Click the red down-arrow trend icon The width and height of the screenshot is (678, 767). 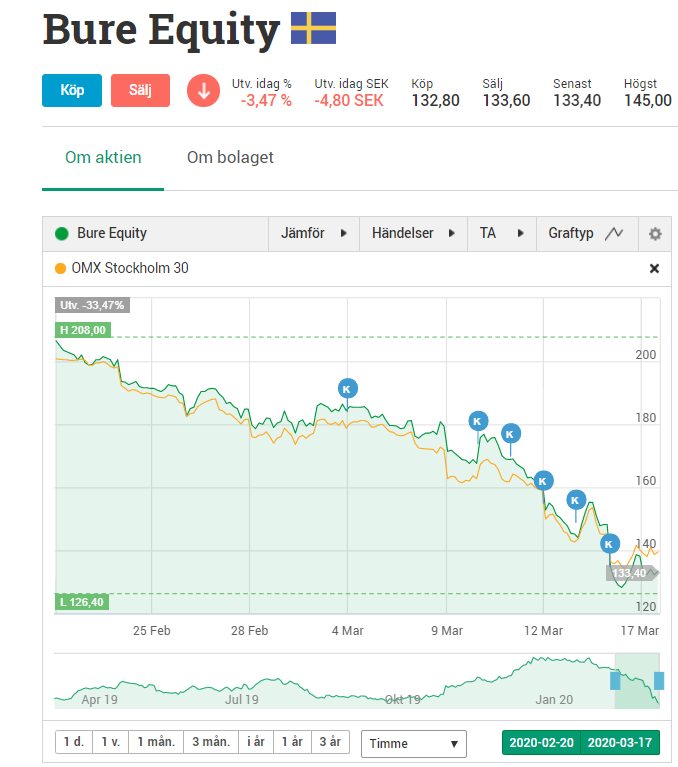click(x=203, y=90)
